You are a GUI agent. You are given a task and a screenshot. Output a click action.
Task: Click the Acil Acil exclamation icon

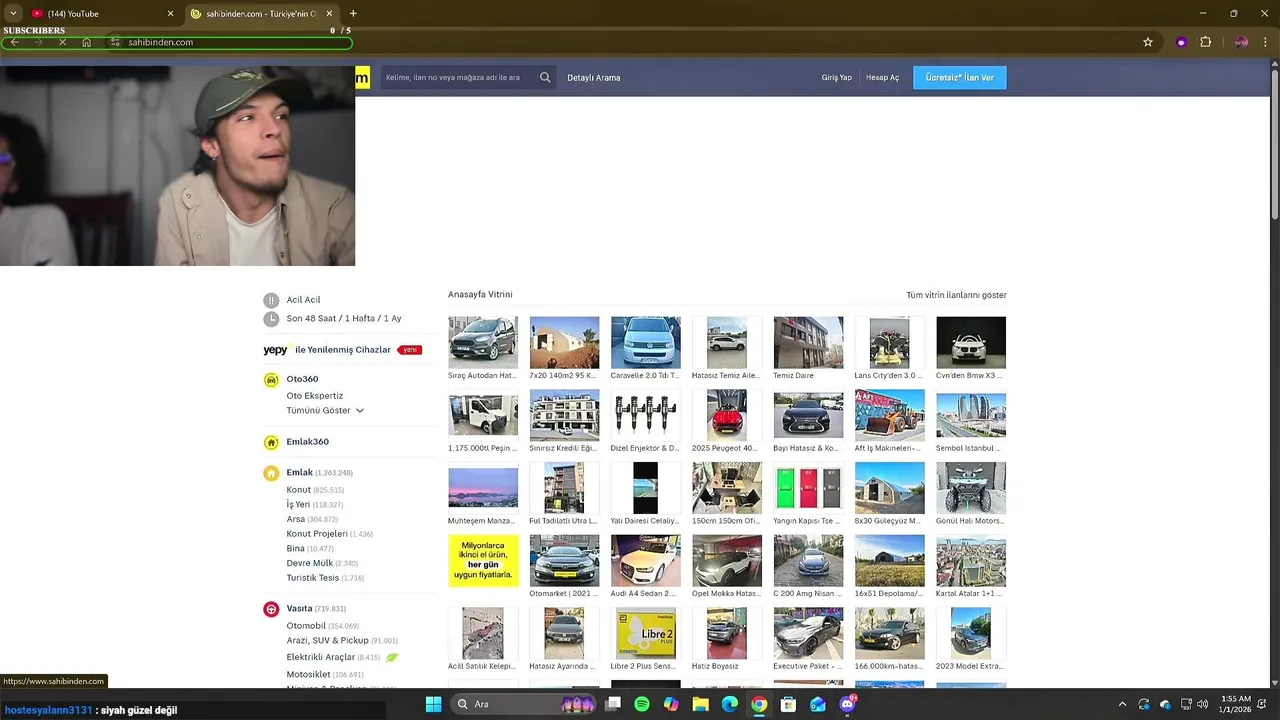(x=271, y=300)
